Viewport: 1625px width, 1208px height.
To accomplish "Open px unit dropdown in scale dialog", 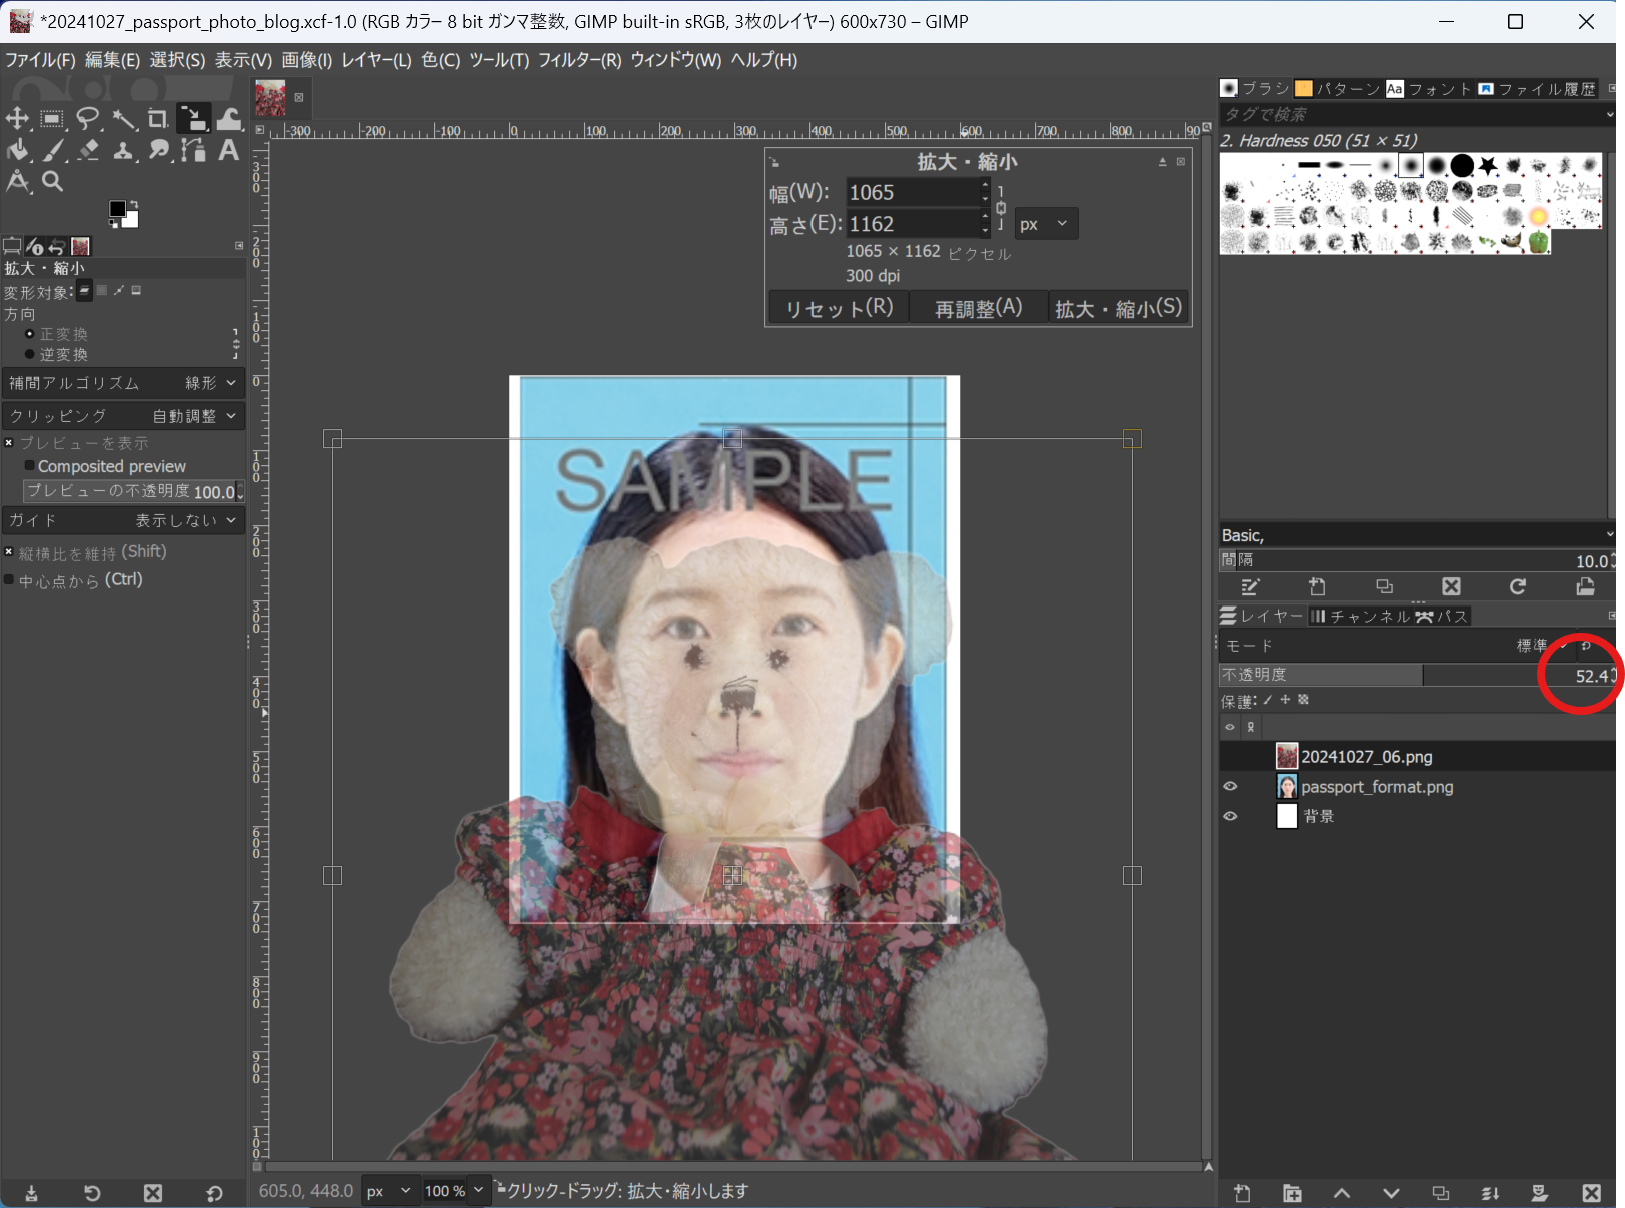I will tap(1045, 224).
